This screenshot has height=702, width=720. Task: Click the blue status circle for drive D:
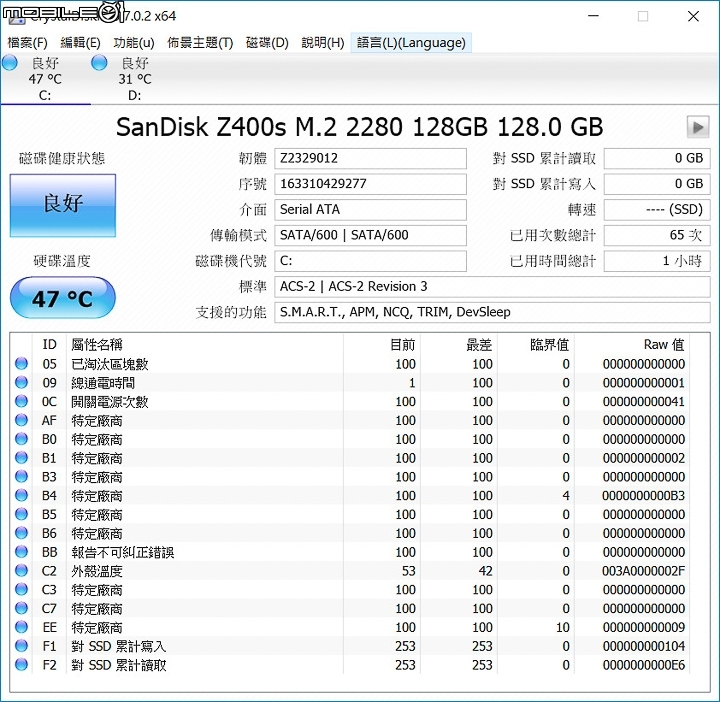coord(99,62)
